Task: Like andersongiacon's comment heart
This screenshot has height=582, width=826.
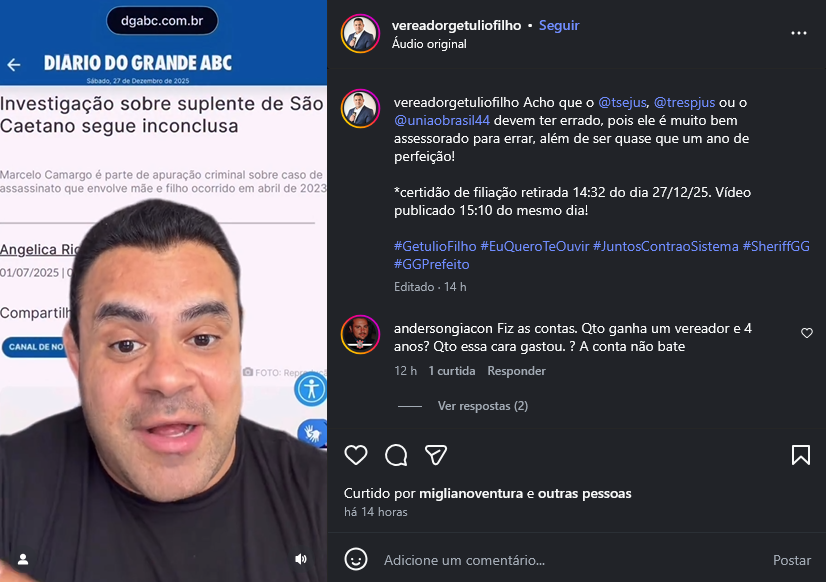Action: [x=807, y=333]
